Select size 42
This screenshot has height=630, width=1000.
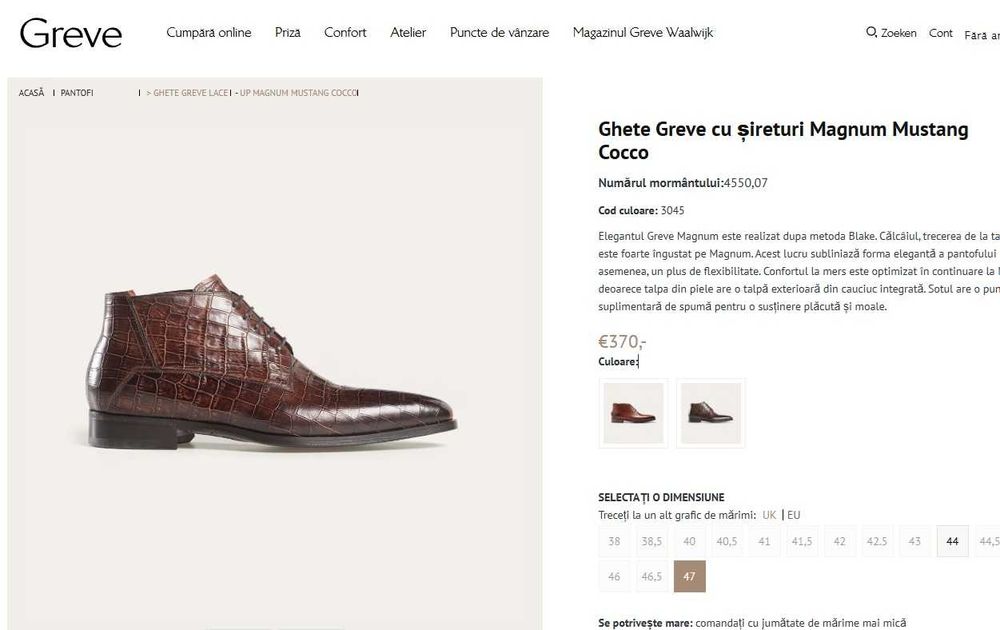pos(839,541)
